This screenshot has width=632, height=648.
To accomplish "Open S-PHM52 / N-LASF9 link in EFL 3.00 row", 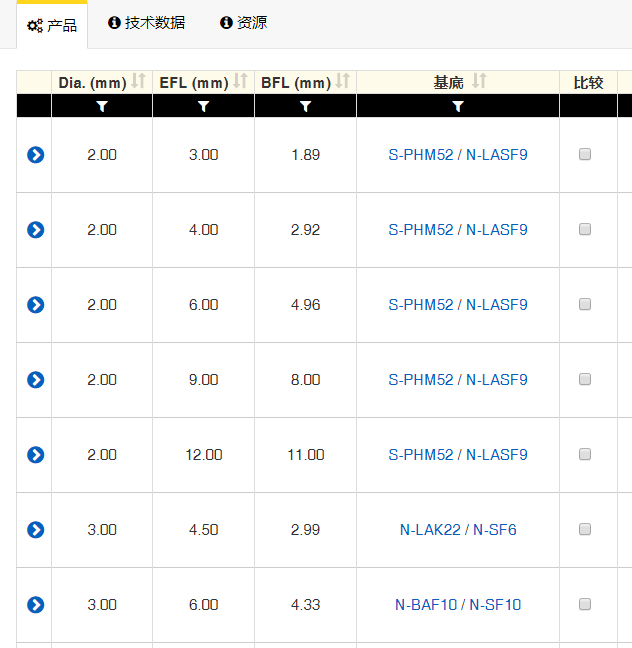I will pyautogui.click(x=458, y=155).
